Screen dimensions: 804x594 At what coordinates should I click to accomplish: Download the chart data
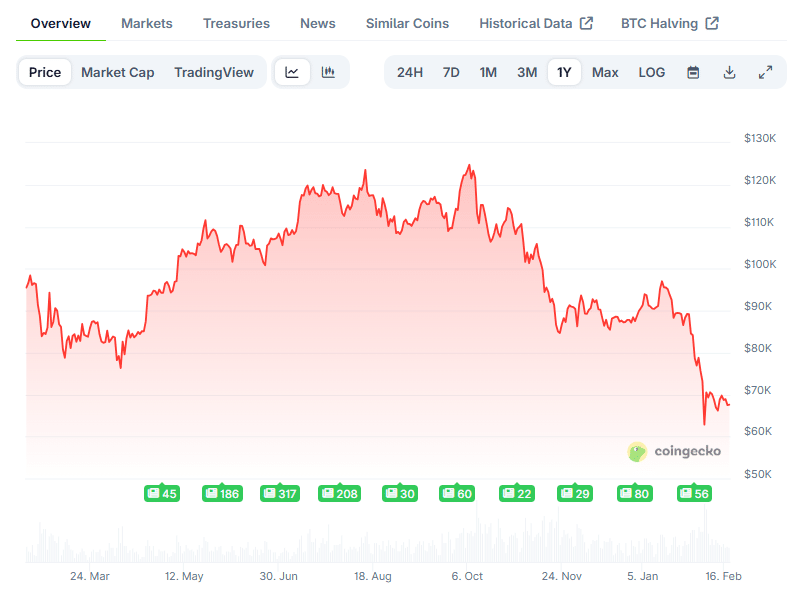(x=729, y=71)
